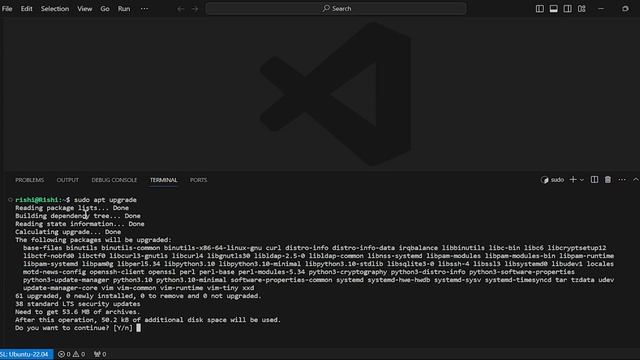640x360 pixels.
Task: Switch to the OUTPUT tab
Action: tap(68, 180)
